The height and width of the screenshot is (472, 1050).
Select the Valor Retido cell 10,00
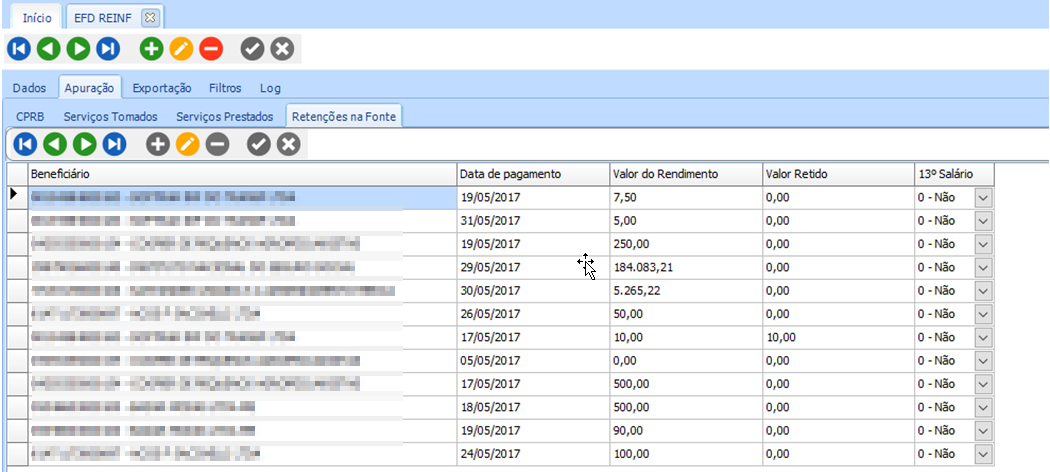click(x=838, y=337)
